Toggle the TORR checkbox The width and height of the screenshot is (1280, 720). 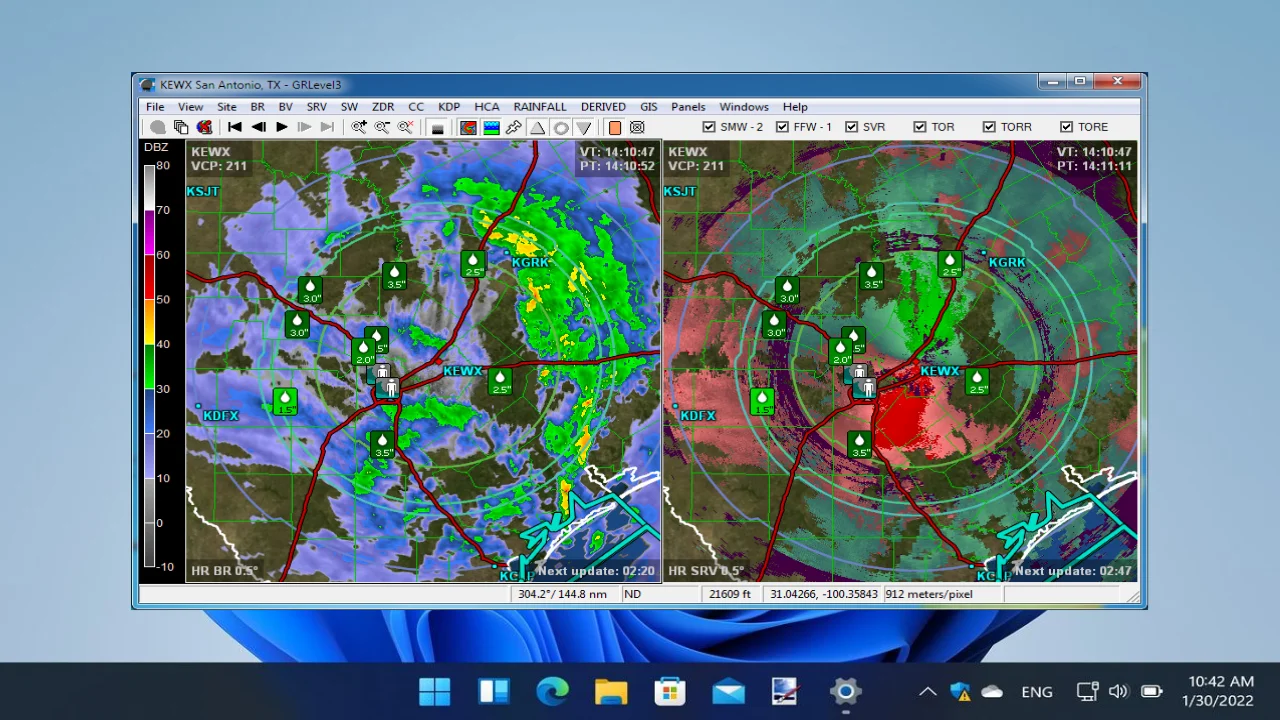(988, 127)
